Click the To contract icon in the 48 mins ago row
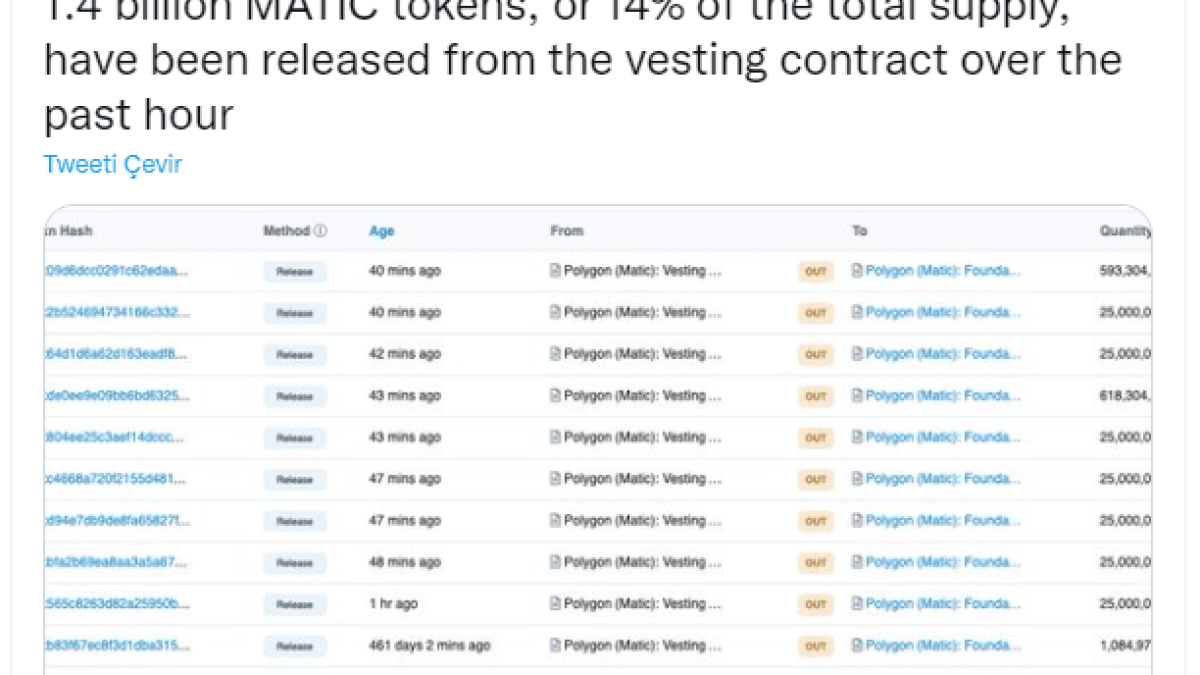The width and height of the screenshot is (1200, 675). click(857, 562)
